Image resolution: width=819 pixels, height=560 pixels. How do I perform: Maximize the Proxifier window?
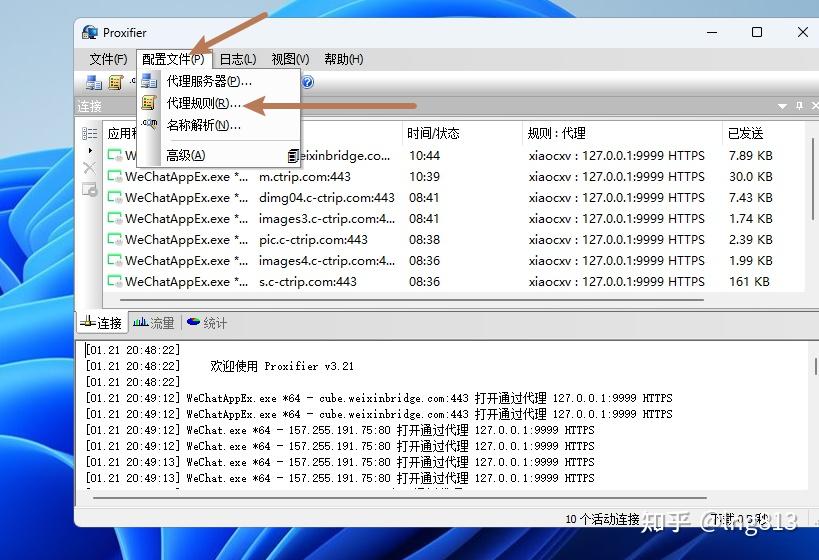[x=756, y=32]
